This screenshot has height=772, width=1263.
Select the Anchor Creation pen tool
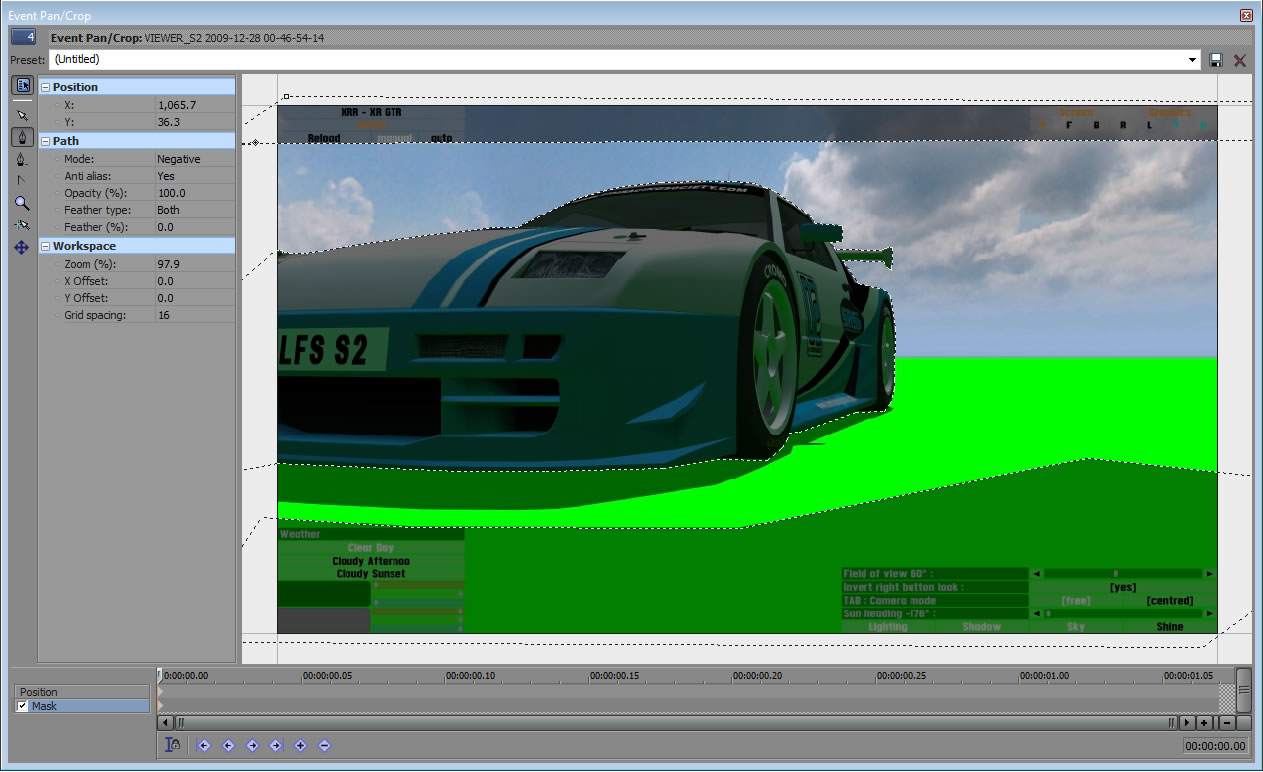click(21, 136)
